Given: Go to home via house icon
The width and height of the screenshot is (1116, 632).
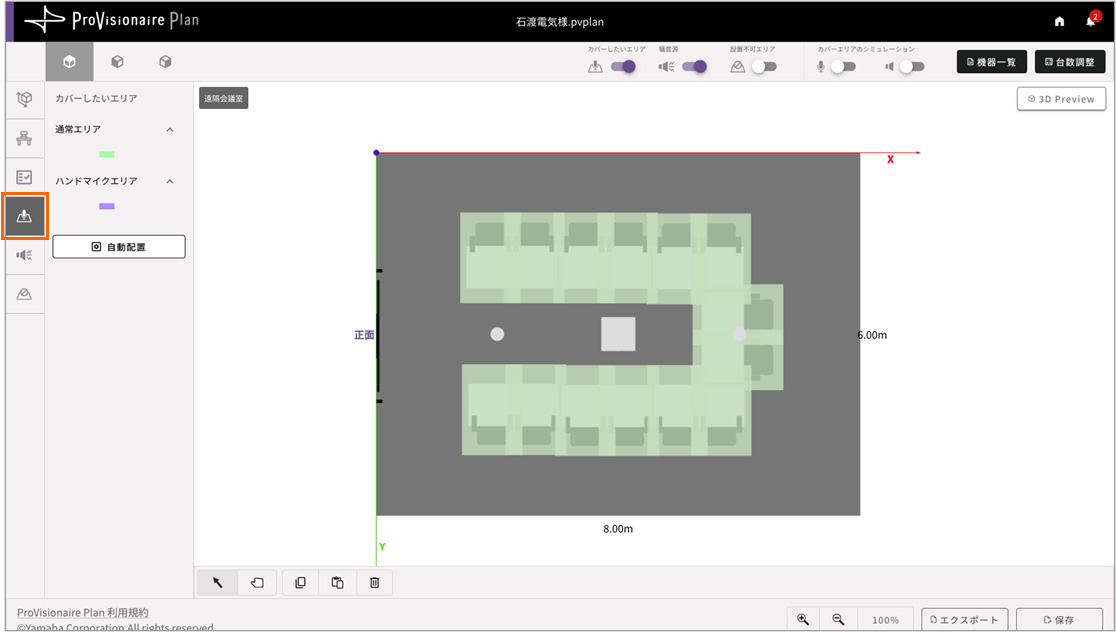Looking at the screenshot, I should [1060, 21].
